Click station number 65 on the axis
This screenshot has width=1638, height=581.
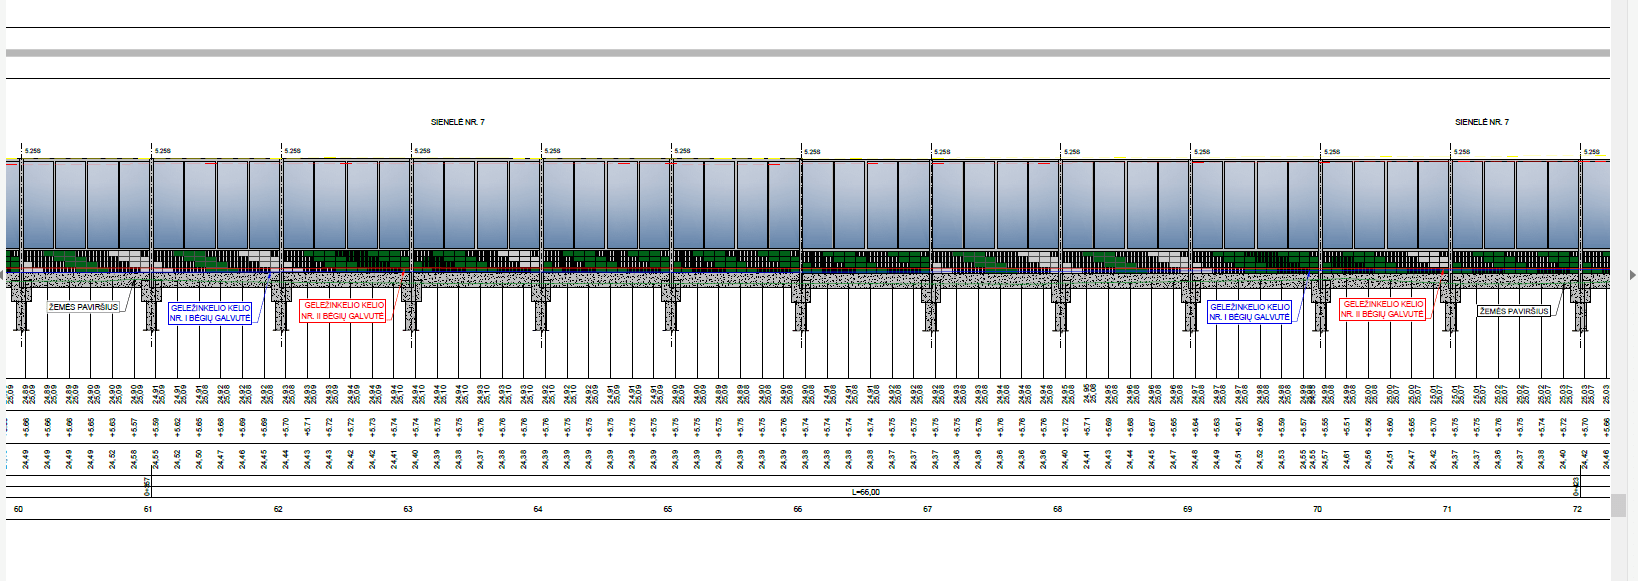tap(668, 509)
